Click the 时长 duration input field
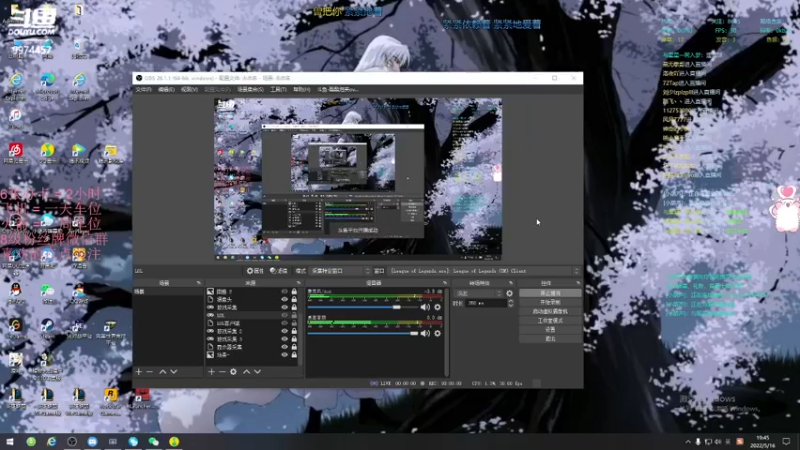 486,303
